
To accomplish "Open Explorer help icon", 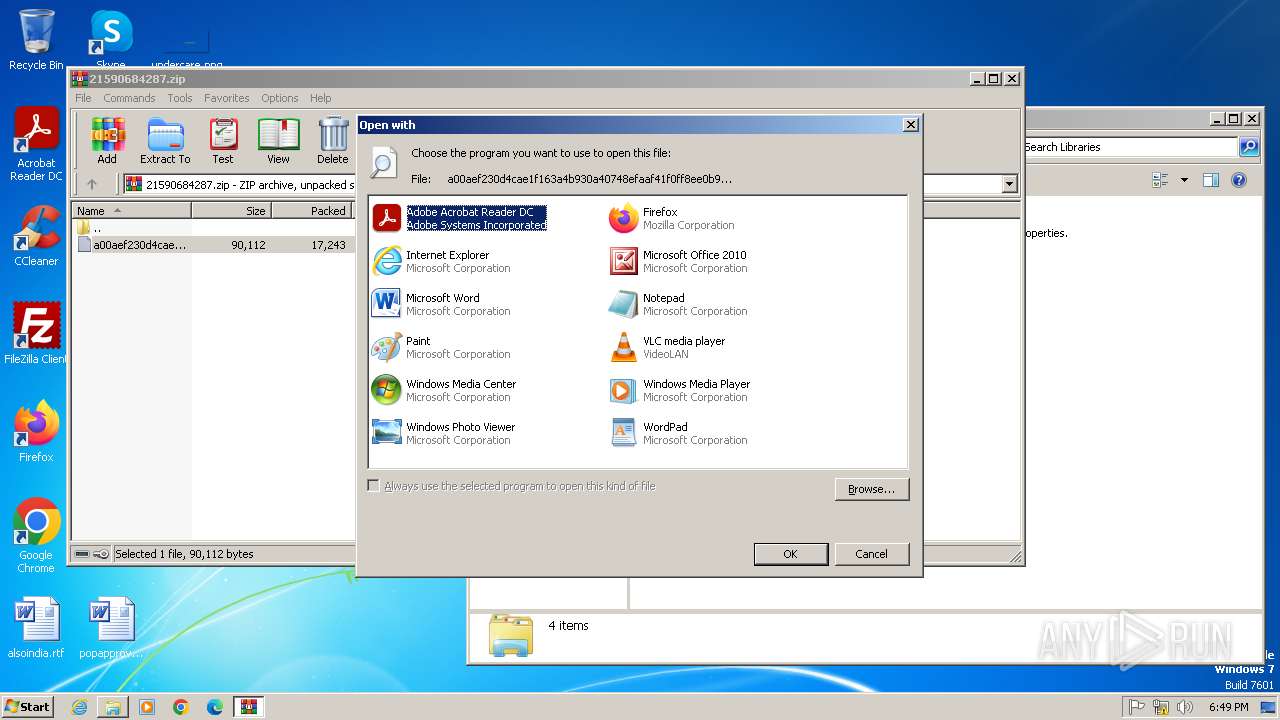I will click(x=1239, y=180).
